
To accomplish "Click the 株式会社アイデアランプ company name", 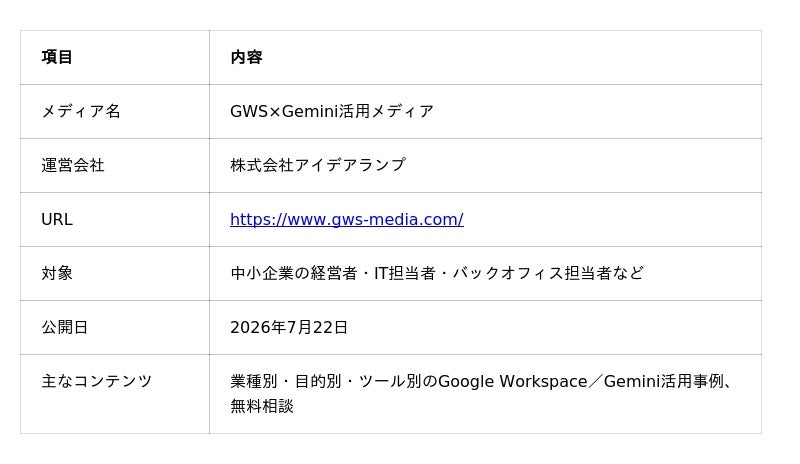I will click(318, 165).
